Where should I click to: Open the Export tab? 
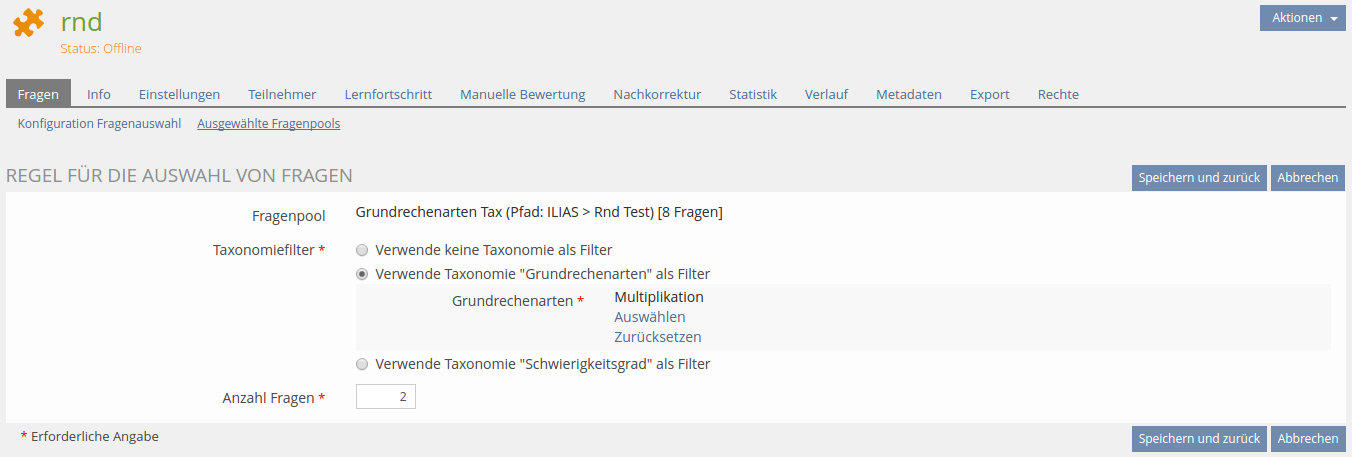tap(989, 94)
